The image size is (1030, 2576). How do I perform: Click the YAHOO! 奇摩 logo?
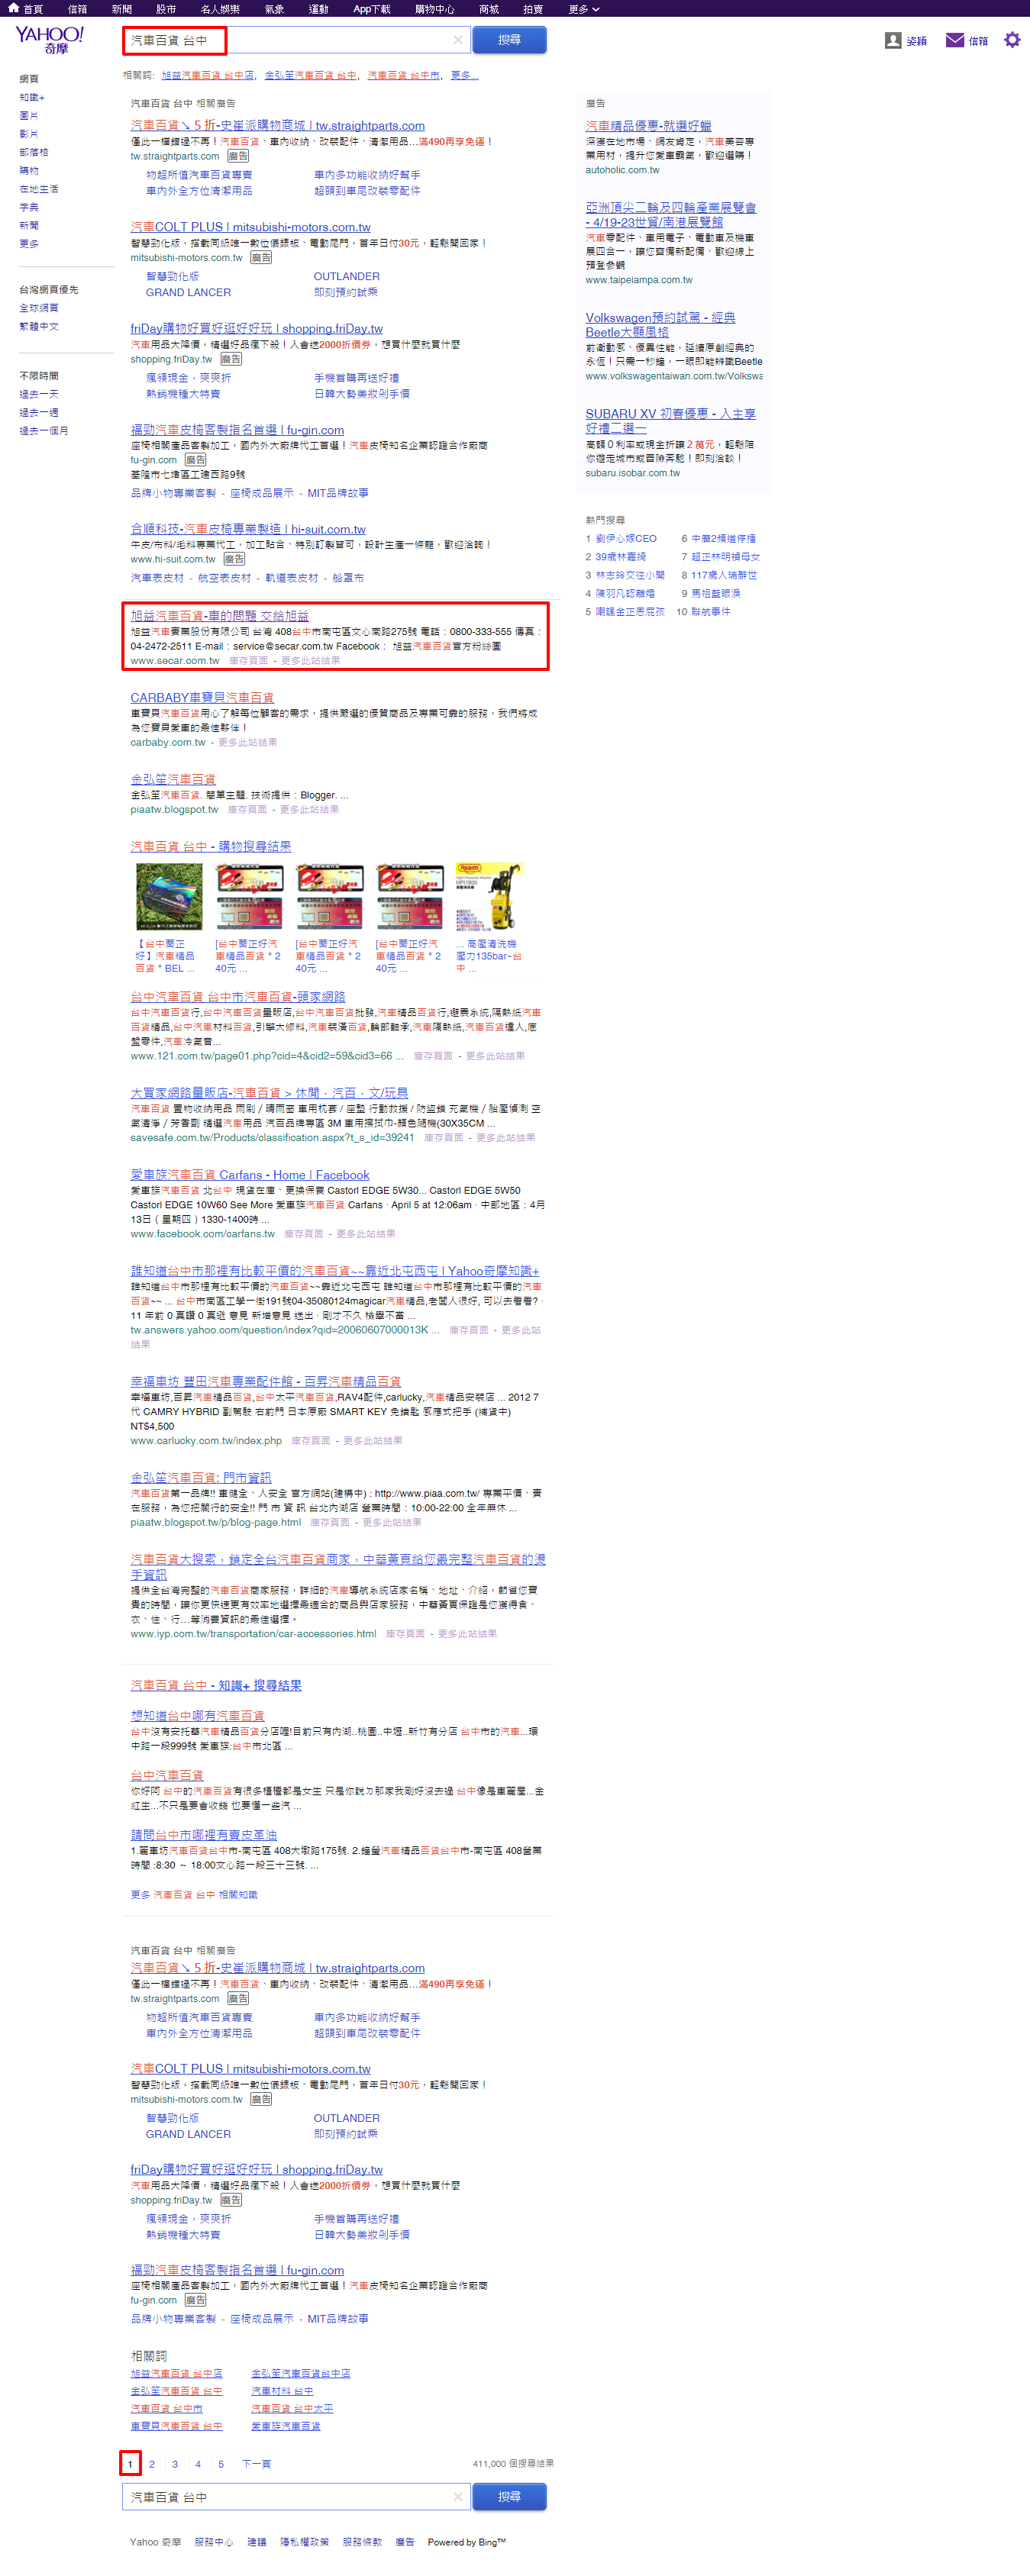(50, 40)
